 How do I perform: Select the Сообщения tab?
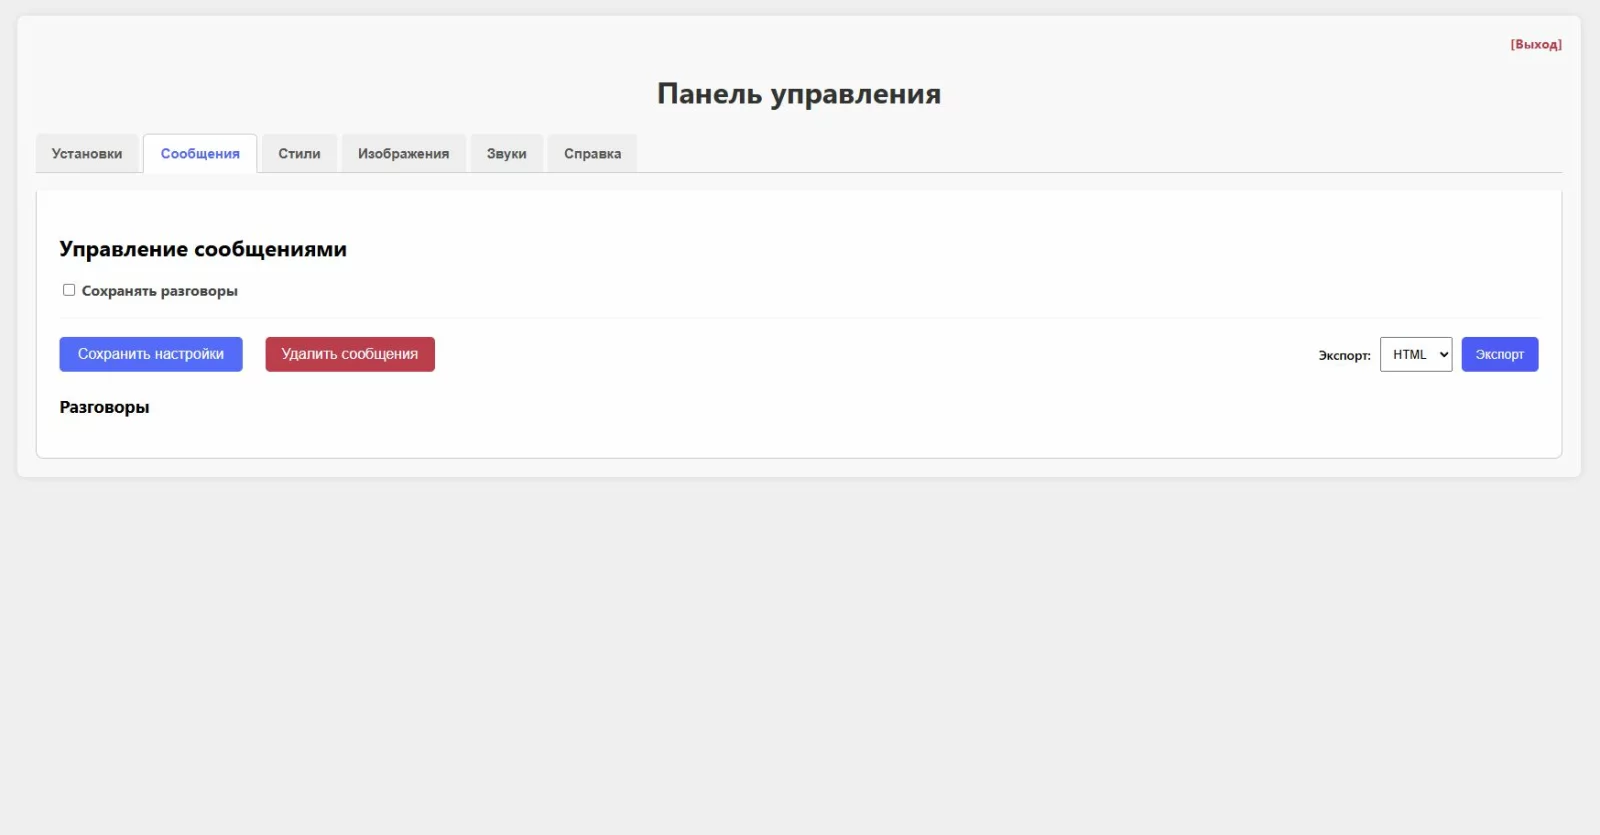pyautogui.click(x=200, y=154)
